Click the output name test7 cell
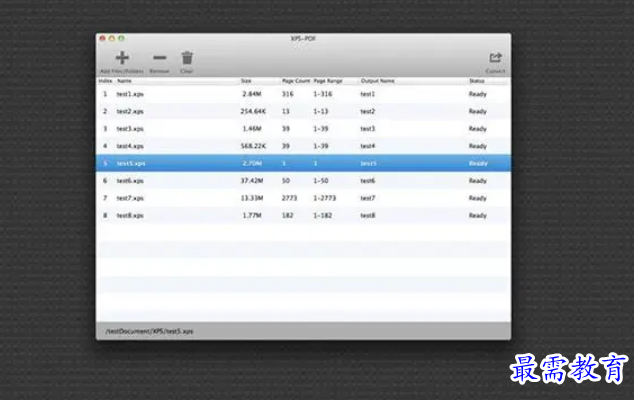Viewport: 634px width, 400px height. coord(368,198)
